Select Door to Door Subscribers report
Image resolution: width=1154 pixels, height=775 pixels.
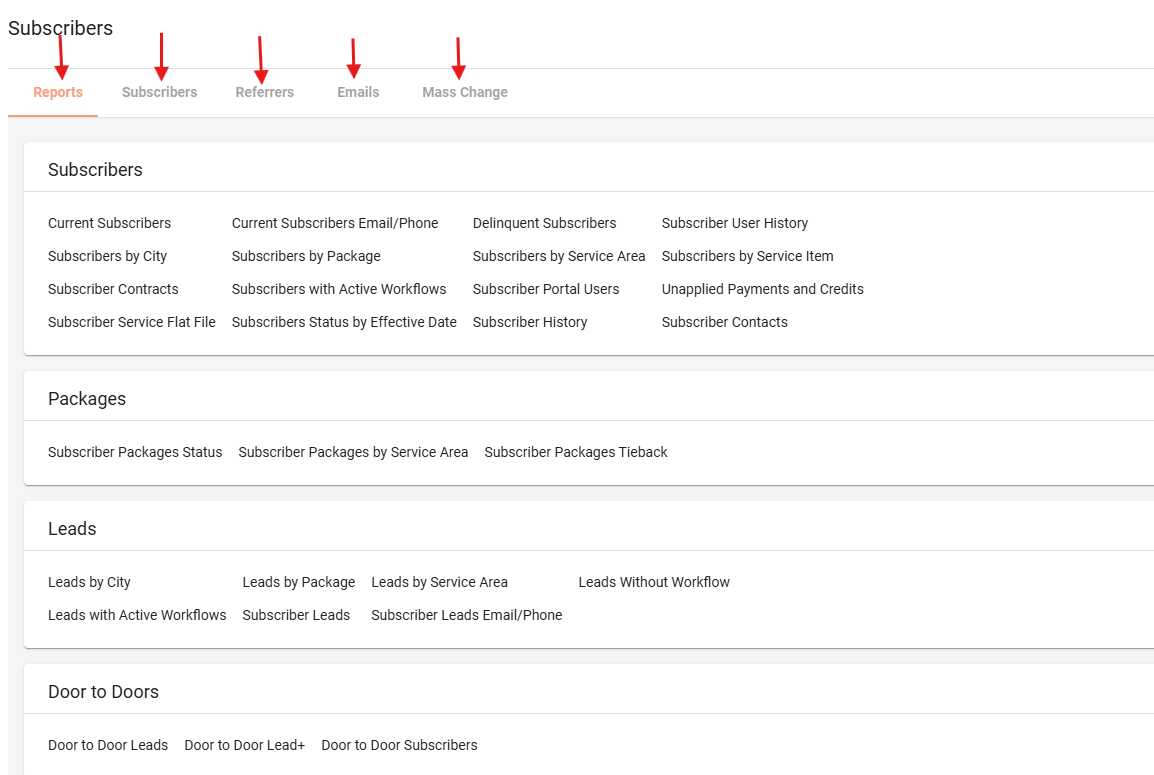[399, 745]
